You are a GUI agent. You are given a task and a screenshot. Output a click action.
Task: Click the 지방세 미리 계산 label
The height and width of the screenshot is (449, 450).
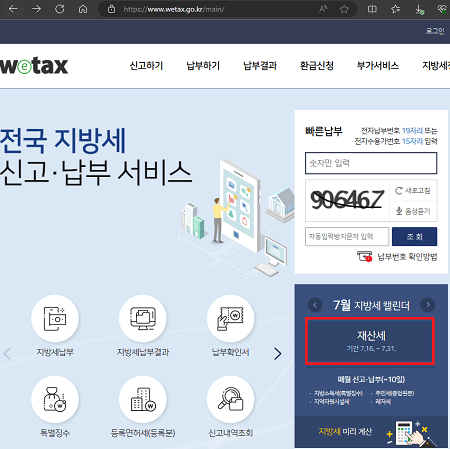pos(345,432)
